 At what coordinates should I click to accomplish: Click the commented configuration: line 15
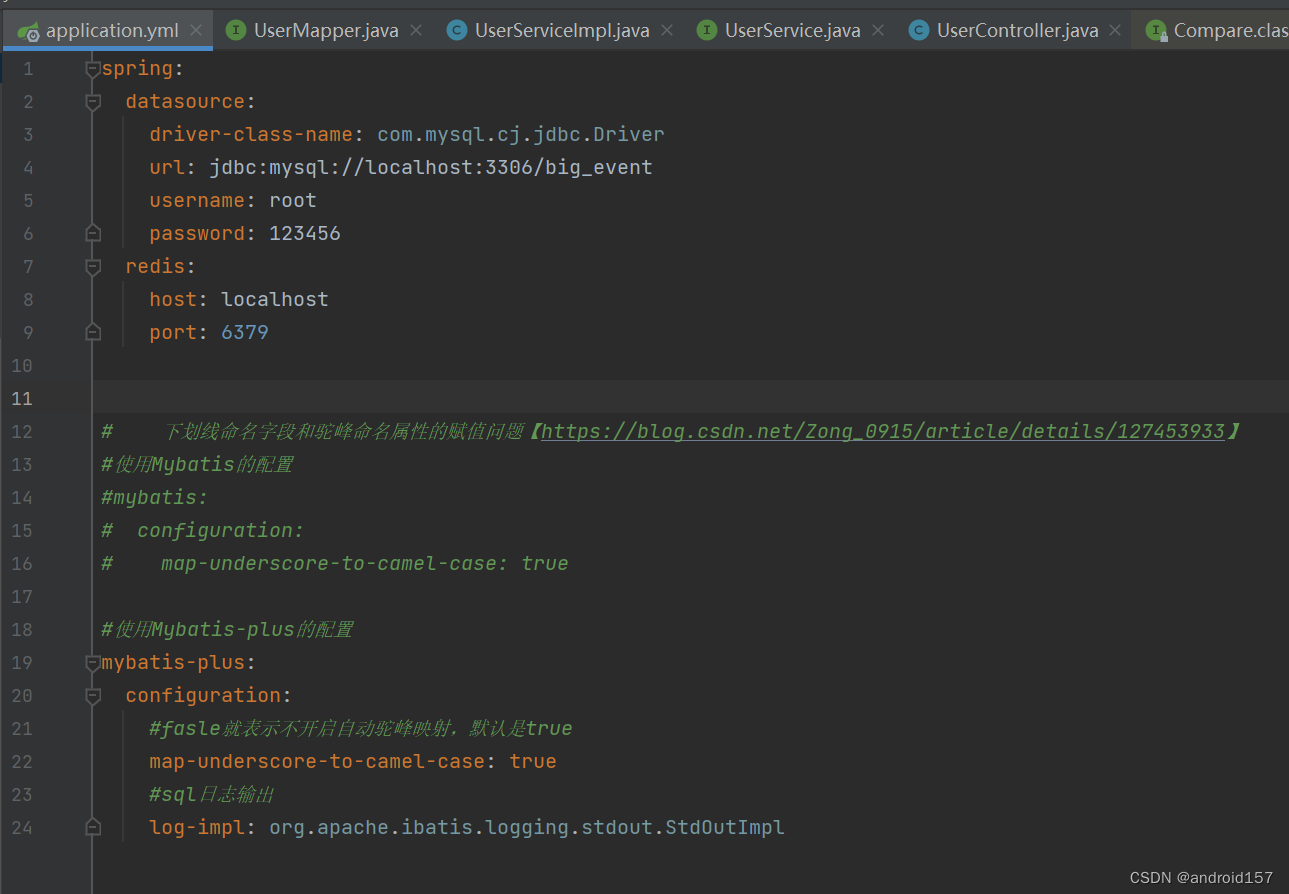[203, 530]
